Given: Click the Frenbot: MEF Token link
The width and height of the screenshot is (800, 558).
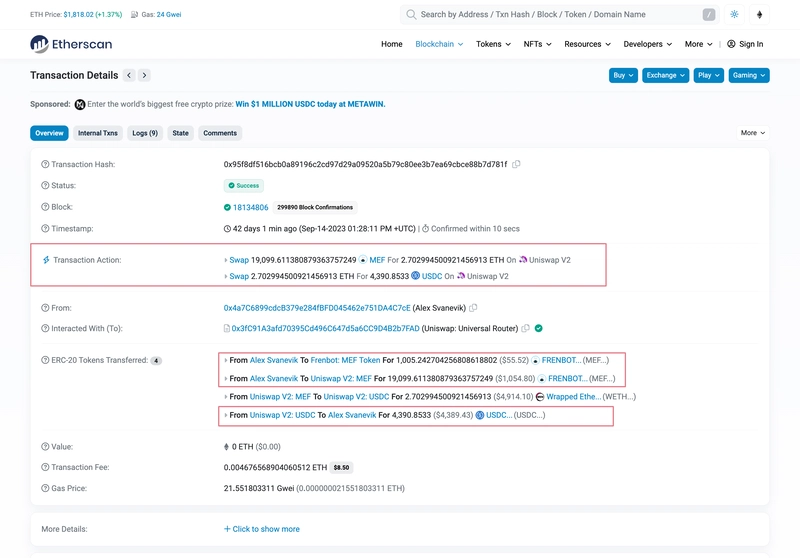Looking at the screenshot, I should coord(345,360).
